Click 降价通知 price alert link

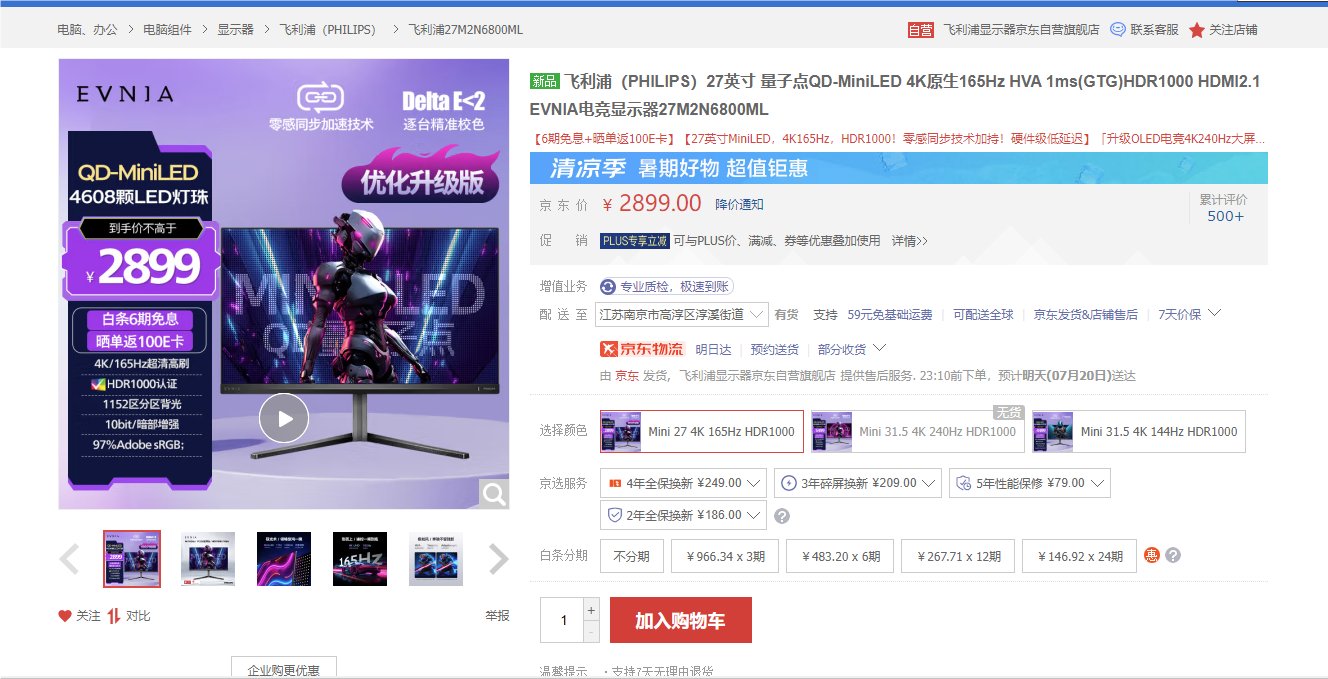pyautogui.click(x=739, y=204)
